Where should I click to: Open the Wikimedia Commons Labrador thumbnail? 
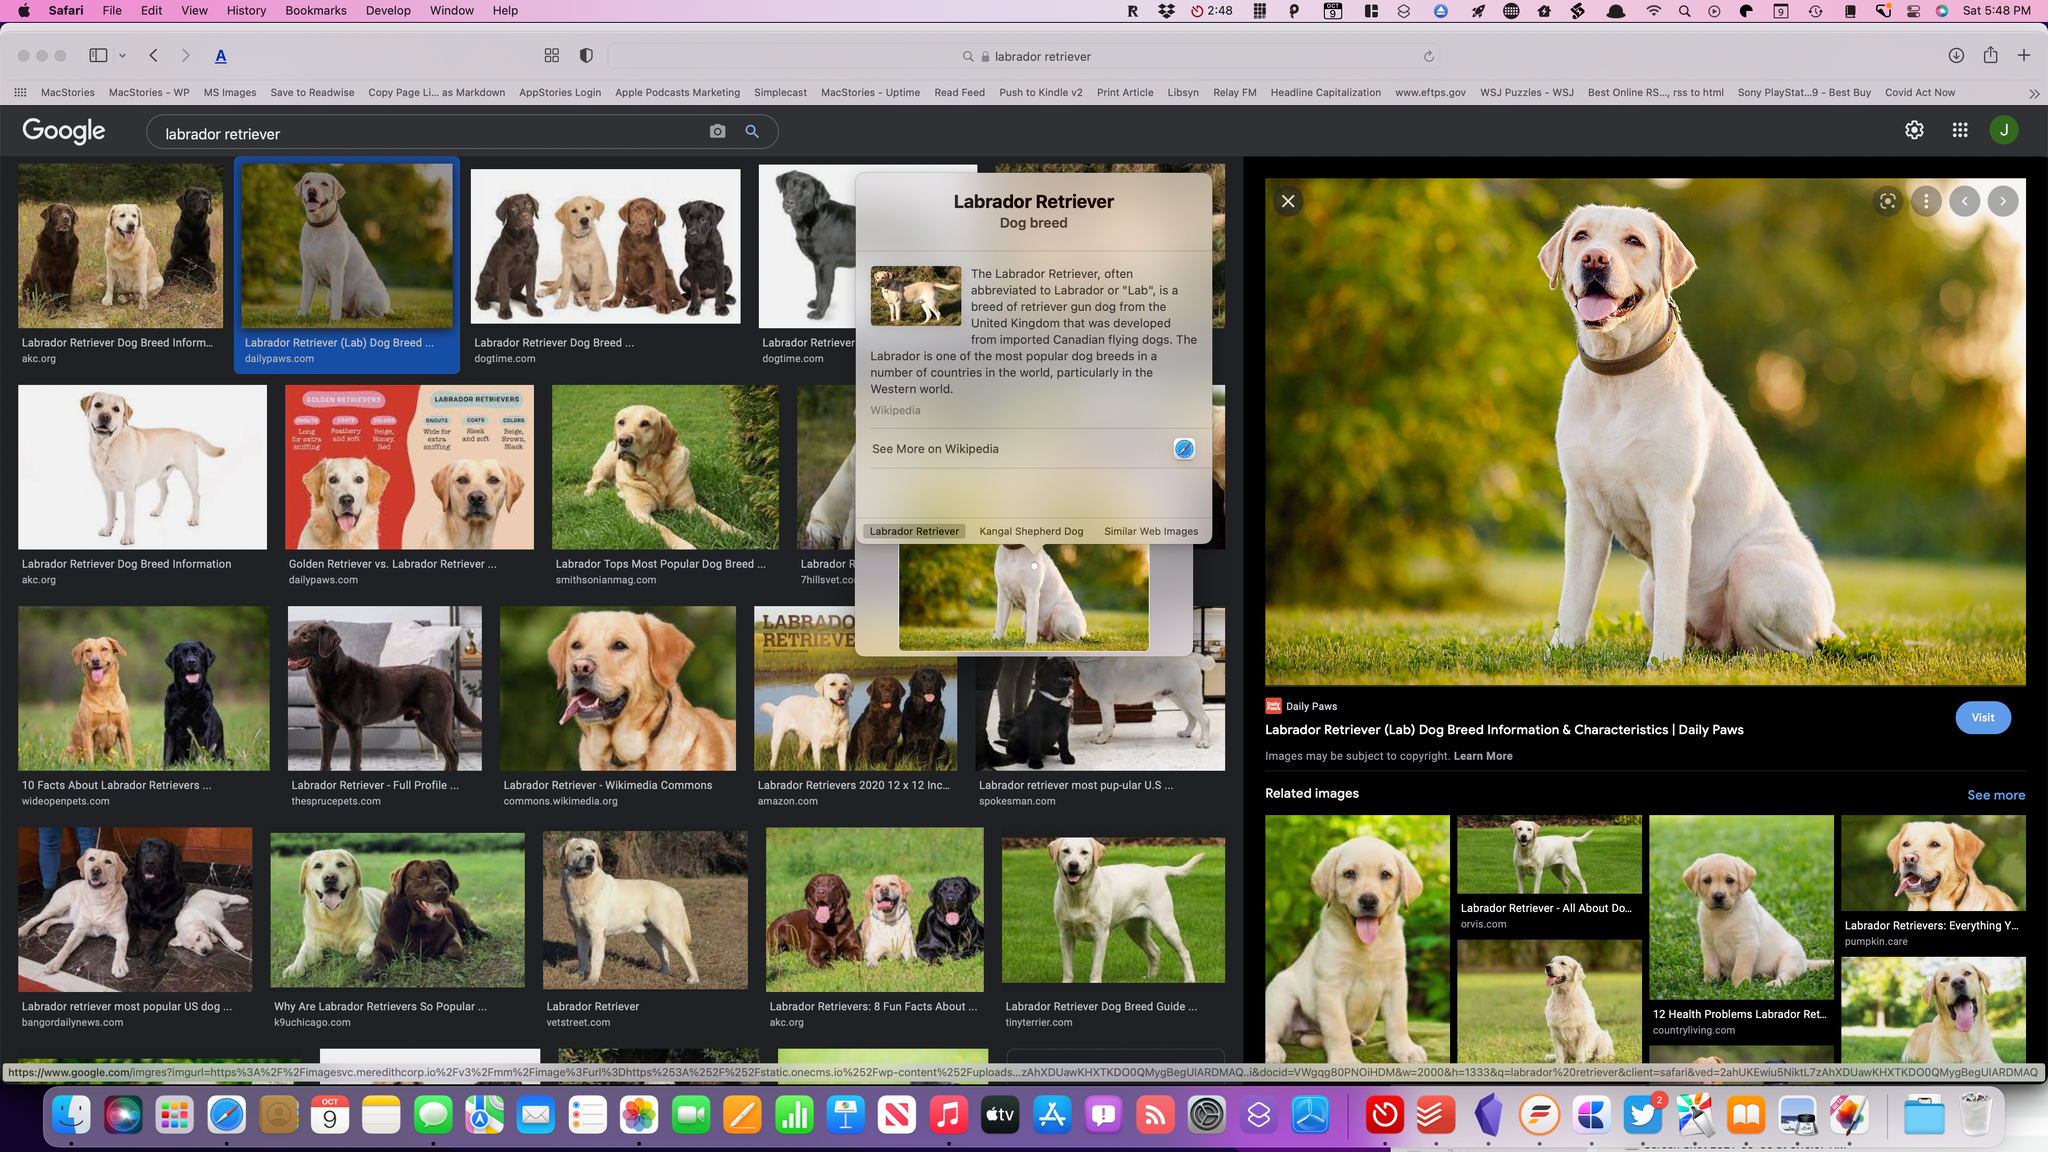coord(618,688)
